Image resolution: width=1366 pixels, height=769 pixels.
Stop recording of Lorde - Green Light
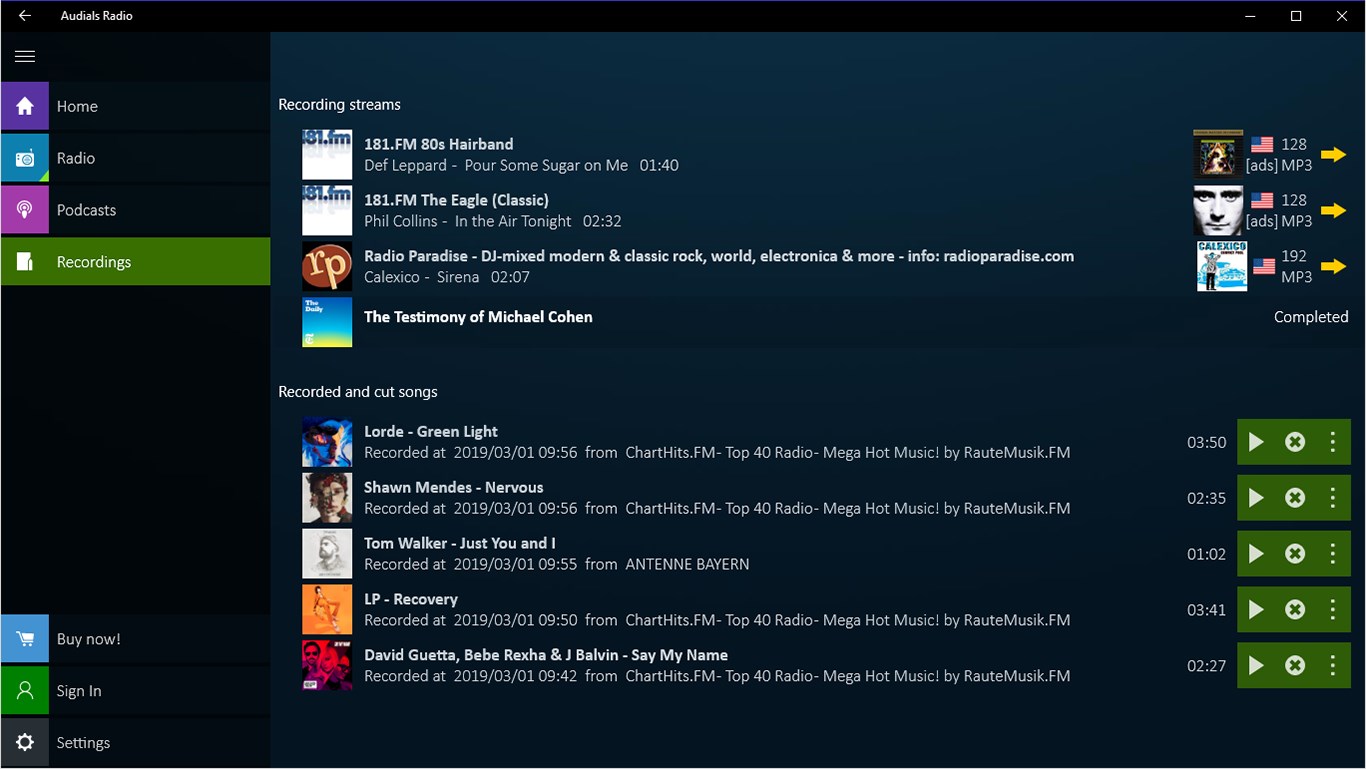(1294, 441)
